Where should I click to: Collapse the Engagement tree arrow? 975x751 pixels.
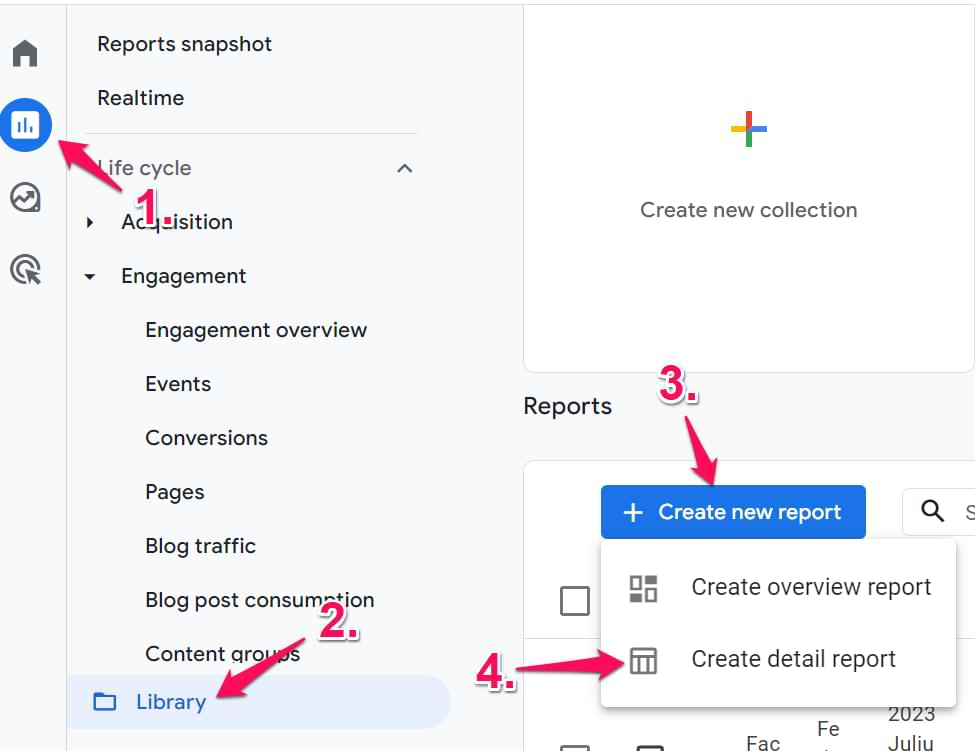point(90,276)
